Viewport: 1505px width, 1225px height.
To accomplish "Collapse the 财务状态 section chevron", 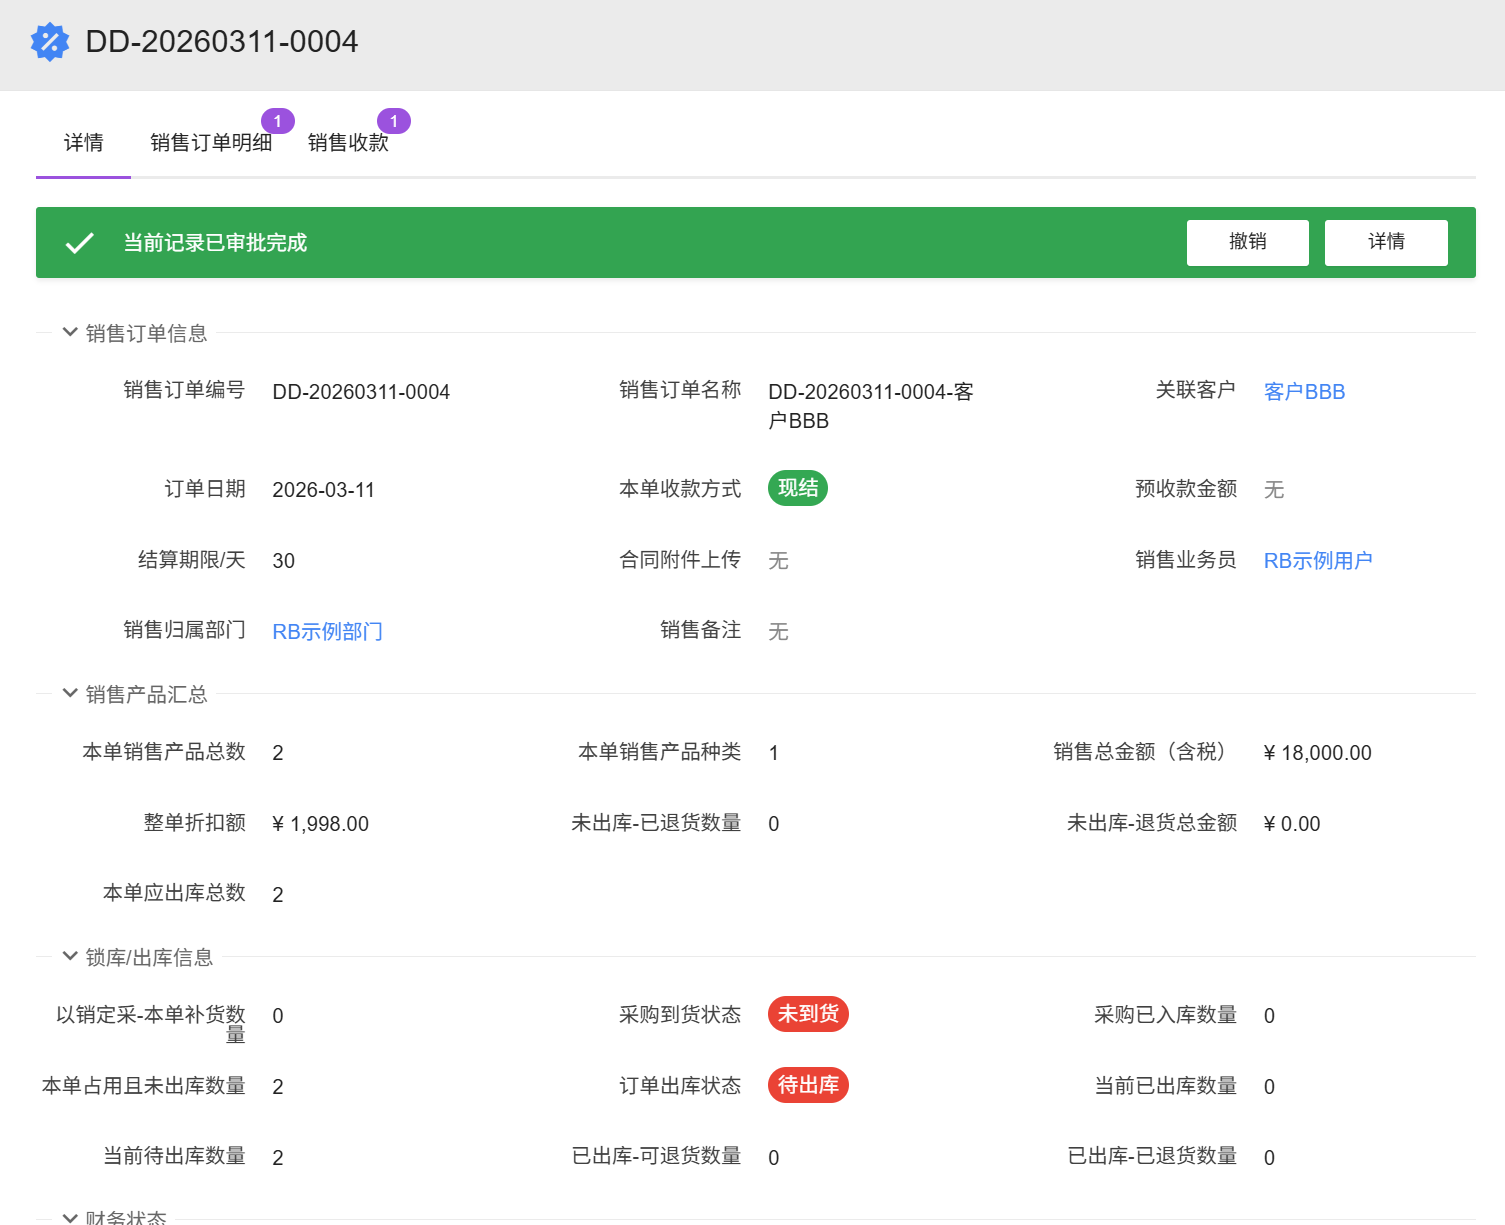I will point(70,1217).
